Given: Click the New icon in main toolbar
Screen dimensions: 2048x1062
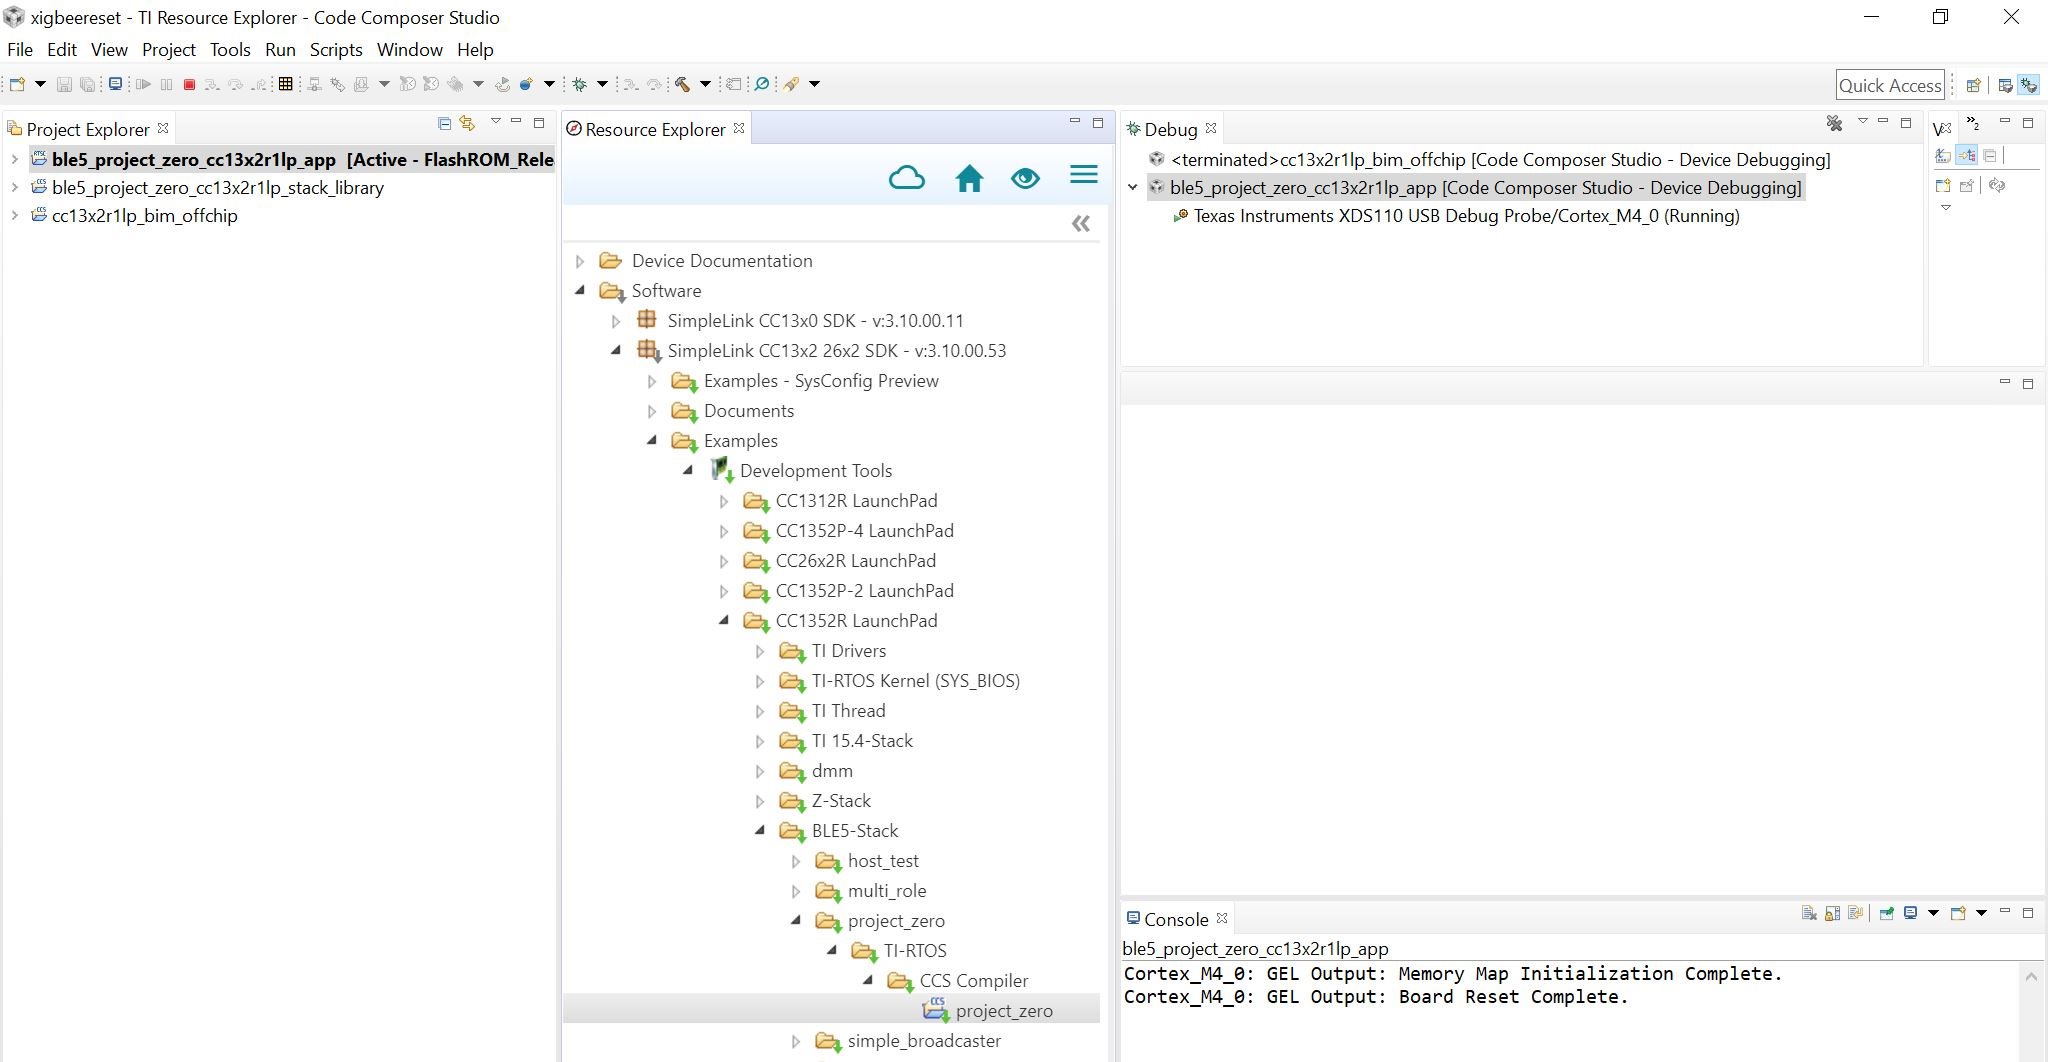Looking at the screenshot, I should (17, 84).
